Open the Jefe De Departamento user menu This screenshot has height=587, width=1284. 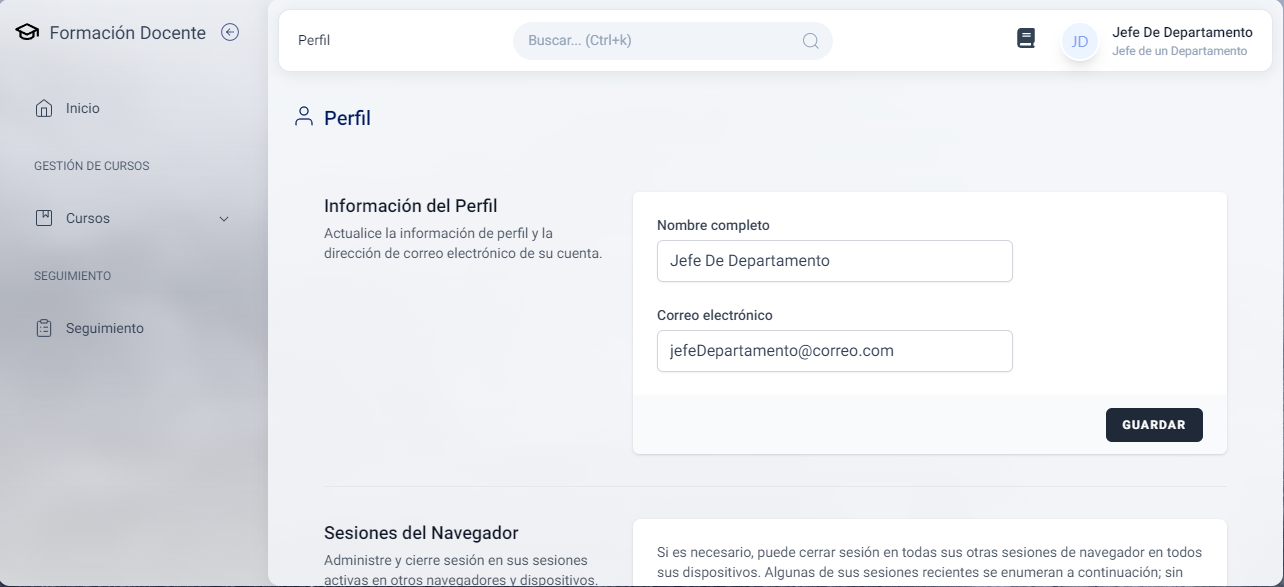(x=1181, y=41)
